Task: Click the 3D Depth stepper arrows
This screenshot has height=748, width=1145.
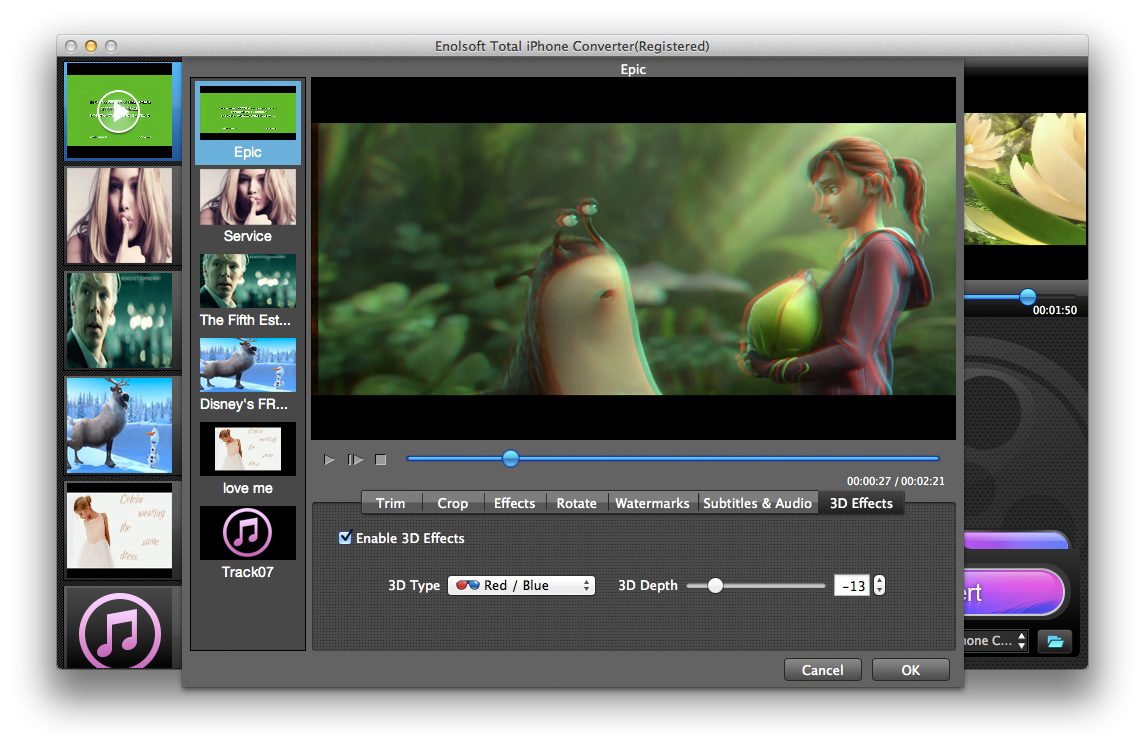Action: pyautogui.click(x=879, y=585)
